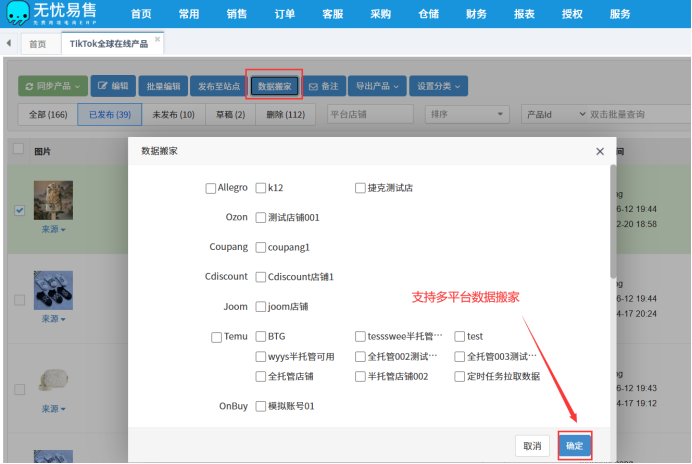Screen dimensions: 692x464
Task: Click the 取消 button
Action: 532,446
